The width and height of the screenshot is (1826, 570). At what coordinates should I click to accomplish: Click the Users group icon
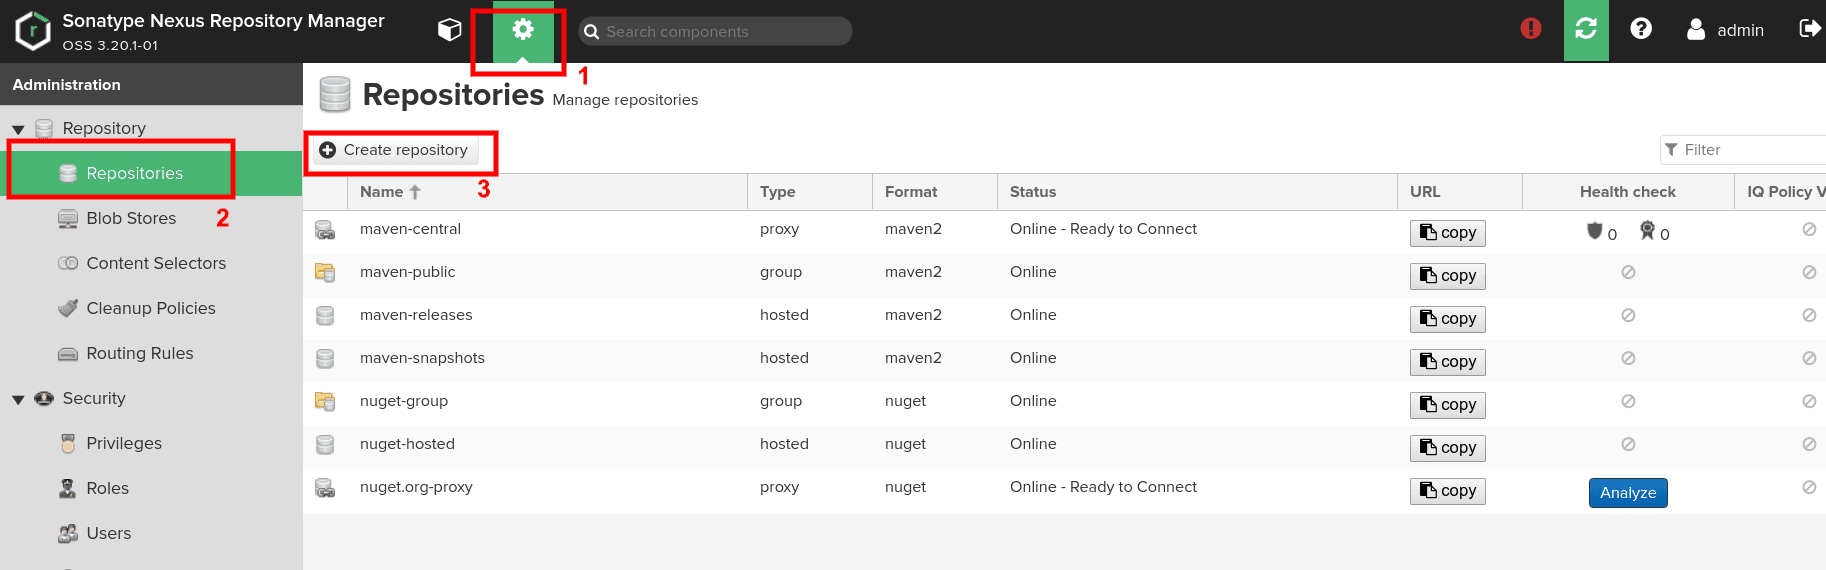click(x=68, y=533)
